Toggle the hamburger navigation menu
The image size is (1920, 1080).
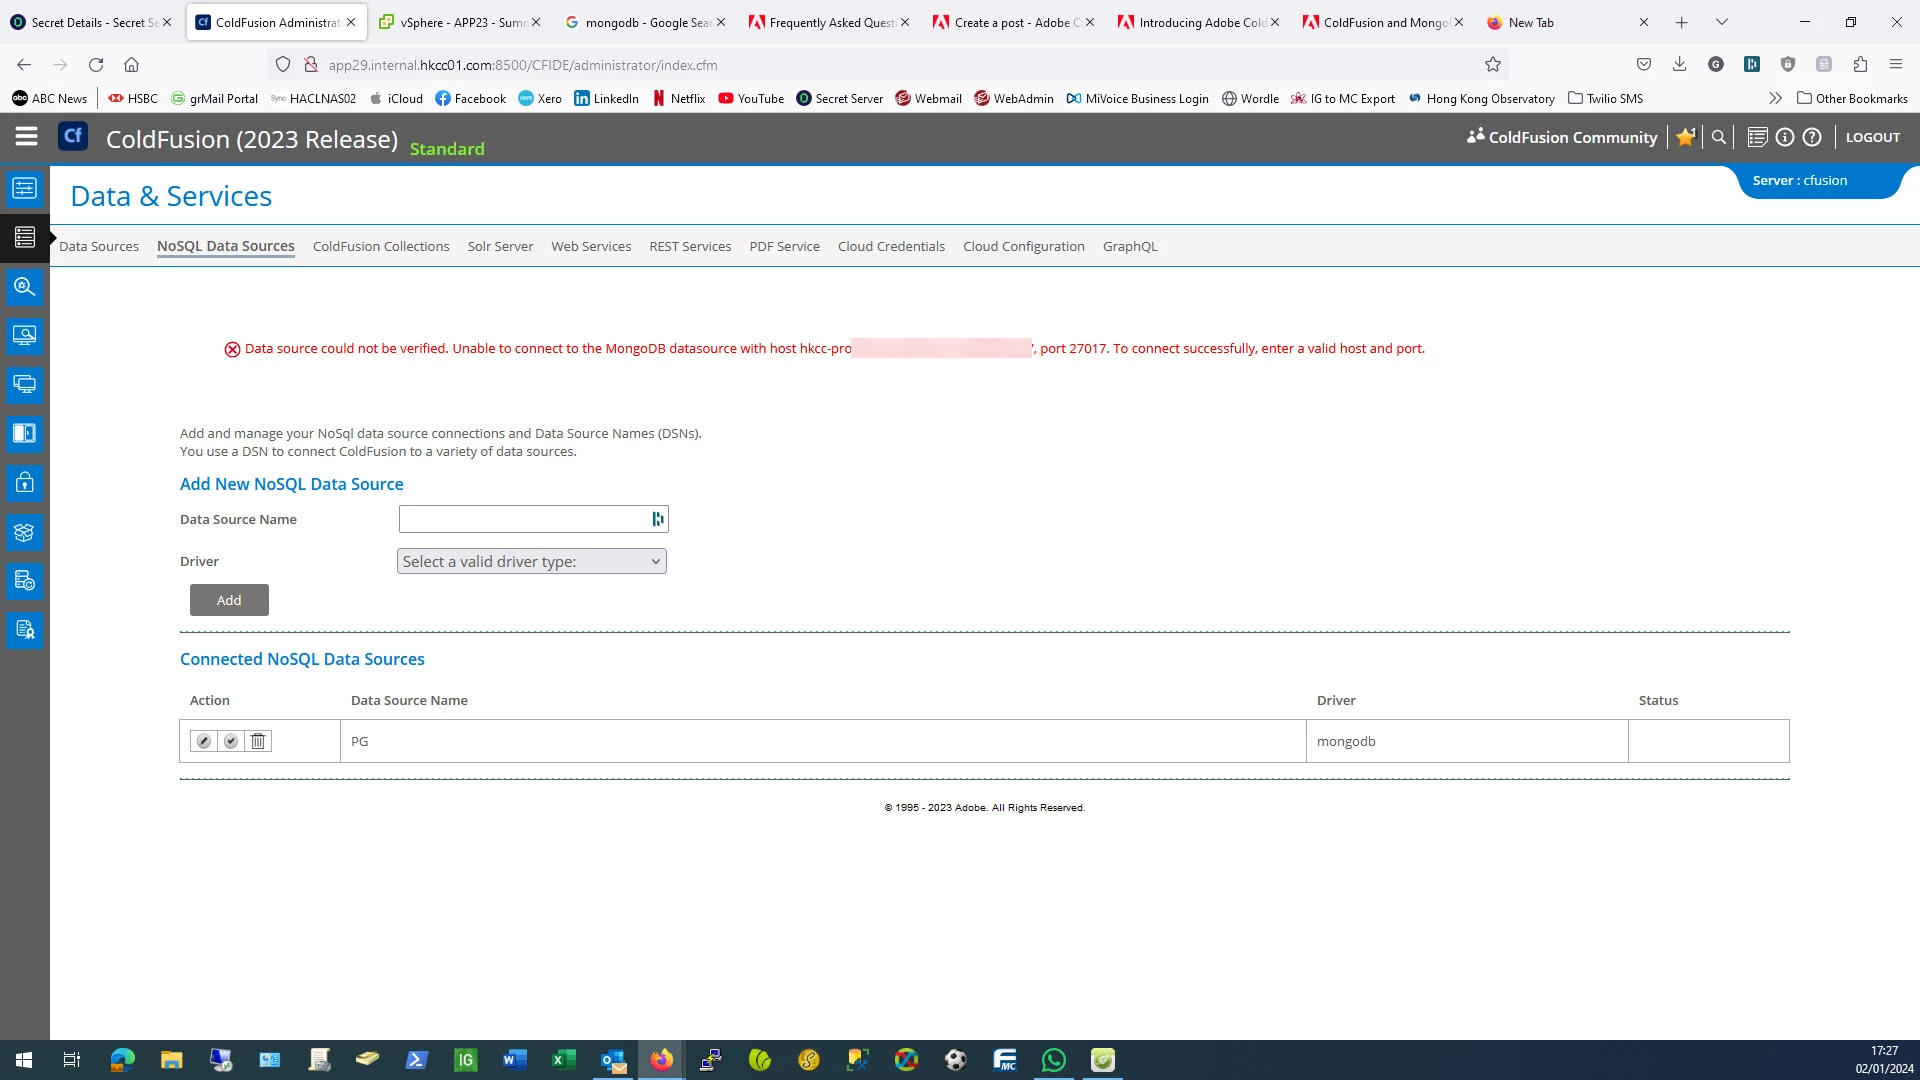[x=26, y=137]
